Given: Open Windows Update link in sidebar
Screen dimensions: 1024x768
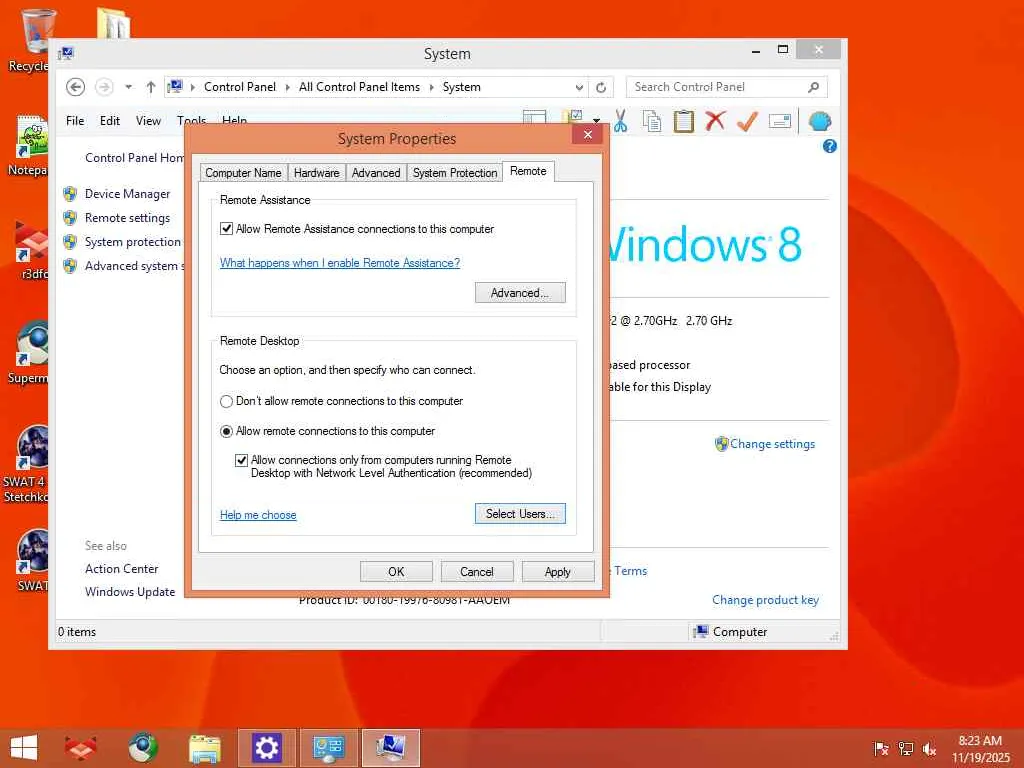Looking at the screenshot, I should 130,592.
